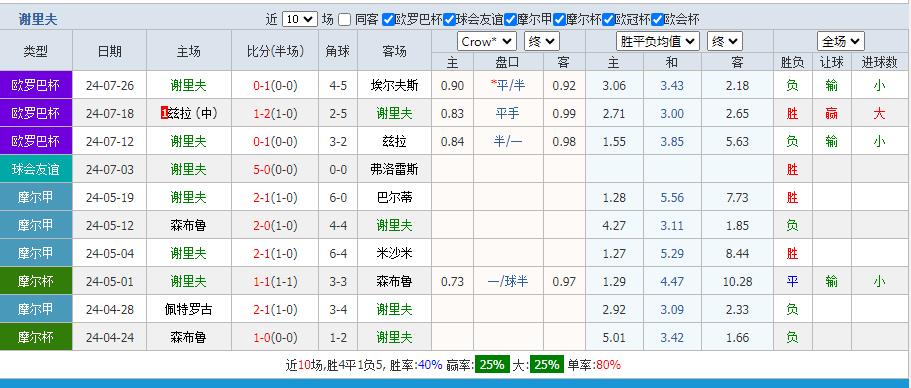Open the 全场 period dropdown
This screenshot has width=911, height=388.
(841, 42)
